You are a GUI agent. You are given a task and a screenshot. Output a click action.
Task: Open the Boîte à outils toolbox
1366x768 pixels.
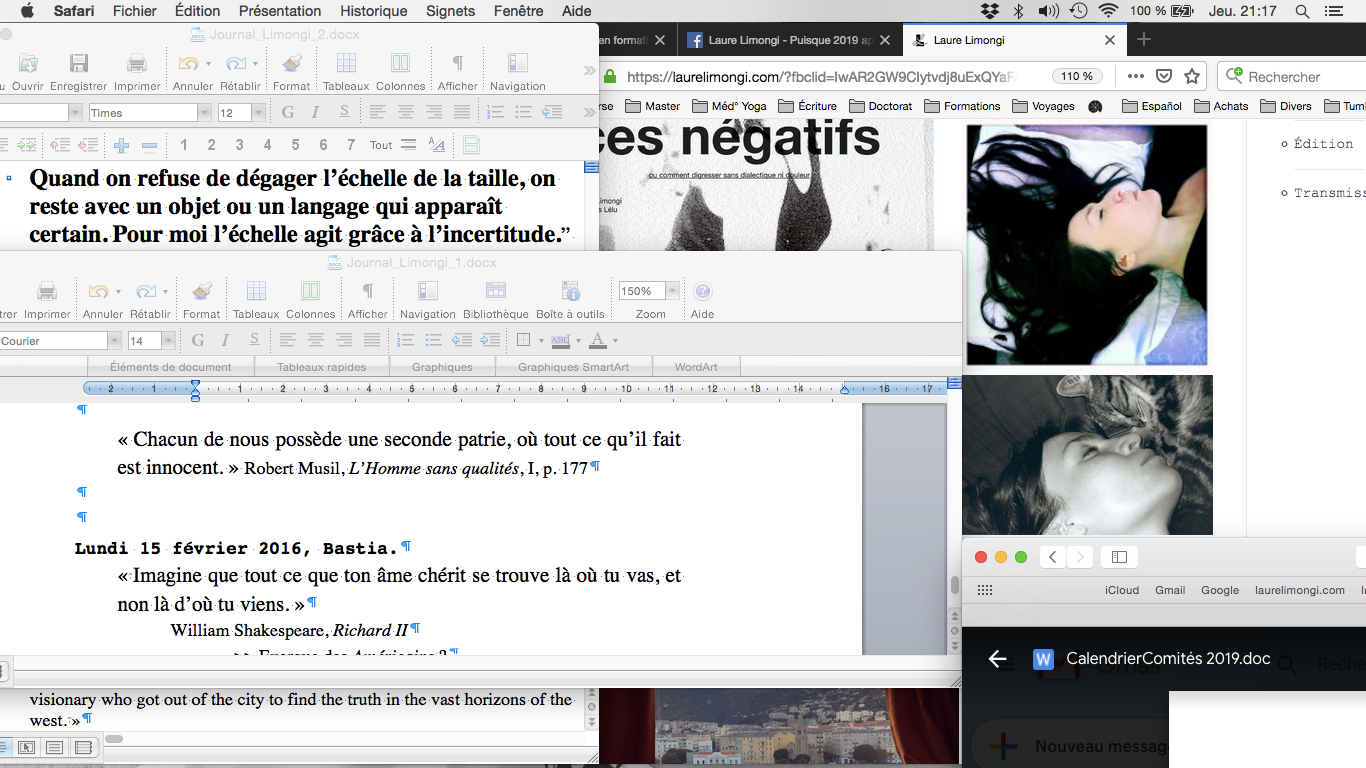point(570,292)
